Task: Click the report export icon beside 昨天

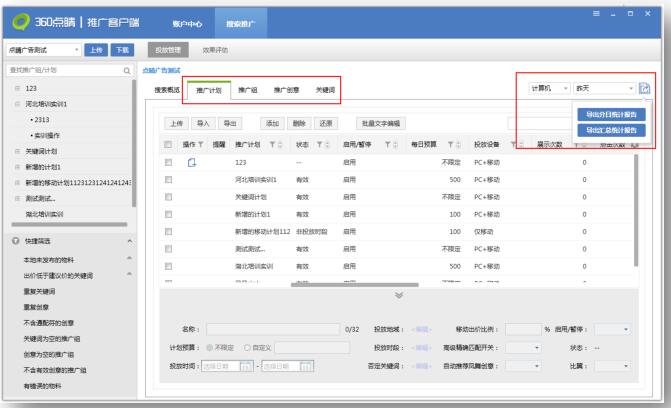Action: [x=643, y=89]
